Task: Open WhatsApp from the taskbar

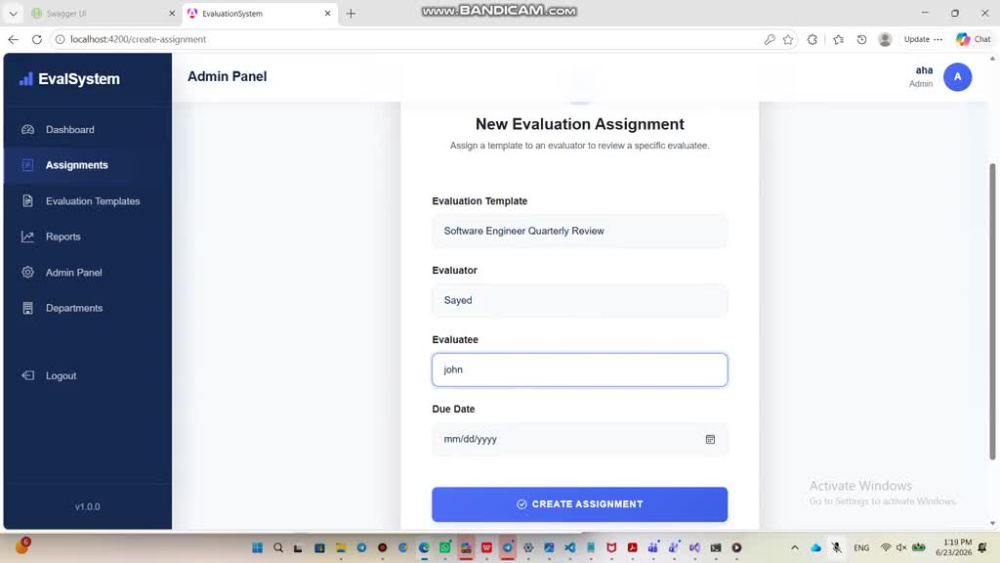Action: click(x=445, y=548)
